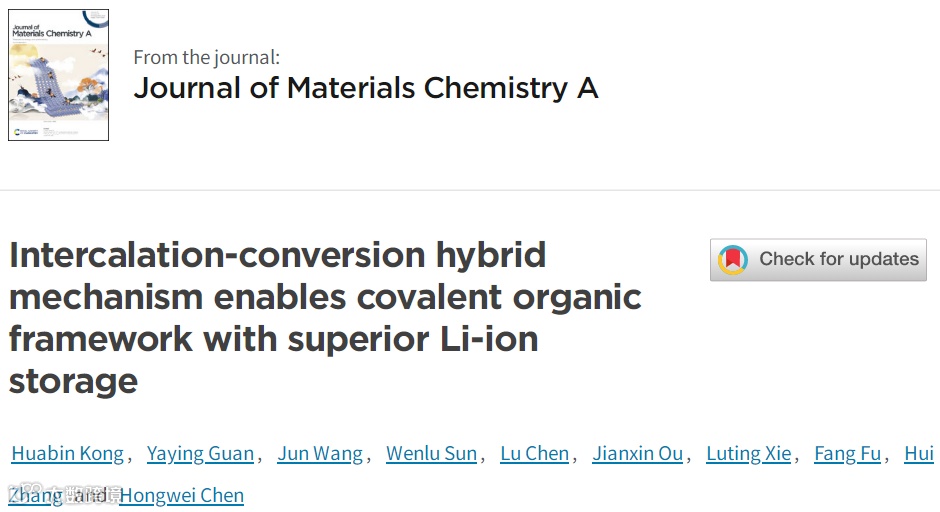Viewport: 940px width, 512px height.
Task: Open Hongwei Chen's author link
Action: [x=181, y=496]
